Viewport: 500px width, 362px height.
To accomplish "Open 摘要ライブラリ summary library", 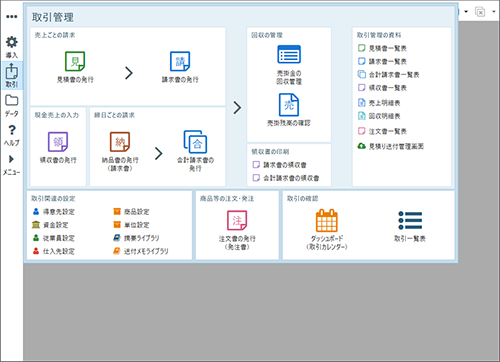I will coord(136,238).
